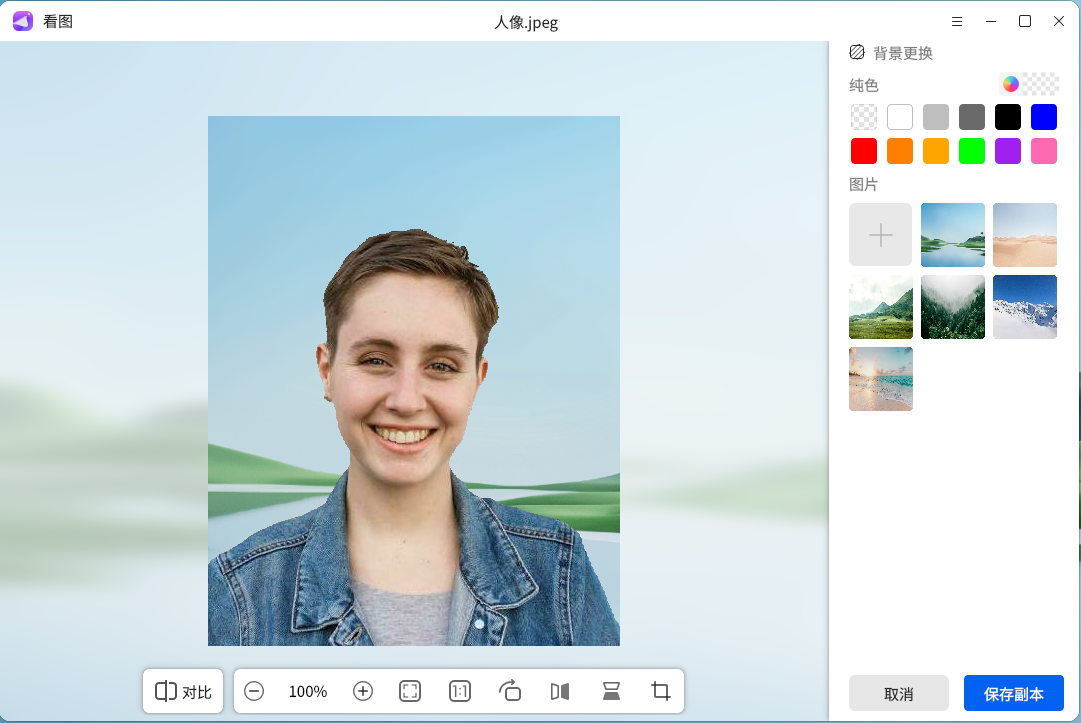Show image at 1:1 actual size
This screenshot has width=1081, height=723.
(460, 691)
